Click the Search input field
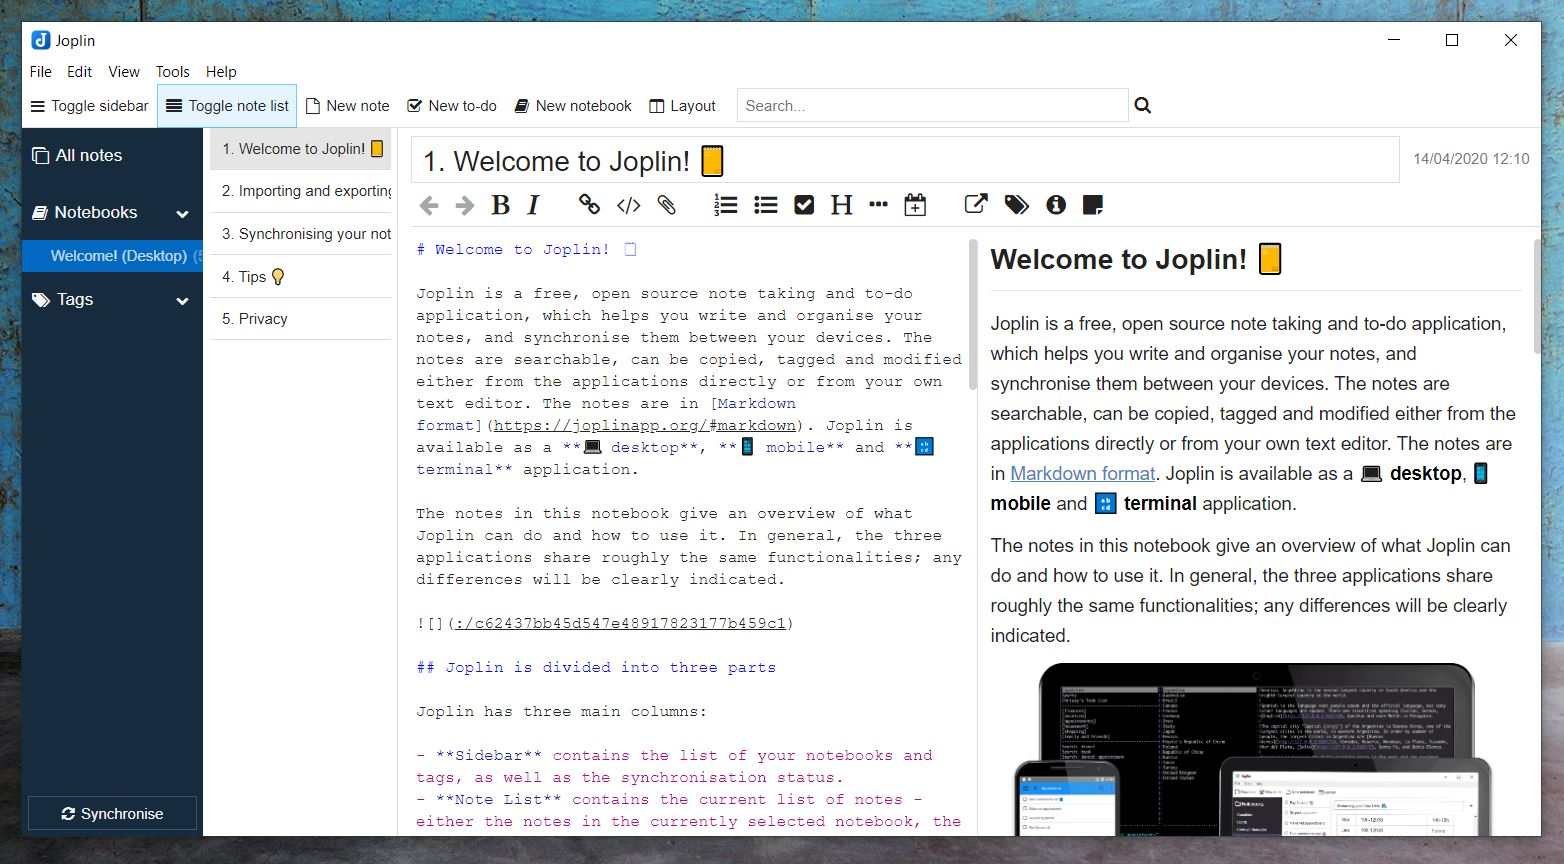Screen dimensions: 1564x864 pyautogui.click(x=932, y=106)
